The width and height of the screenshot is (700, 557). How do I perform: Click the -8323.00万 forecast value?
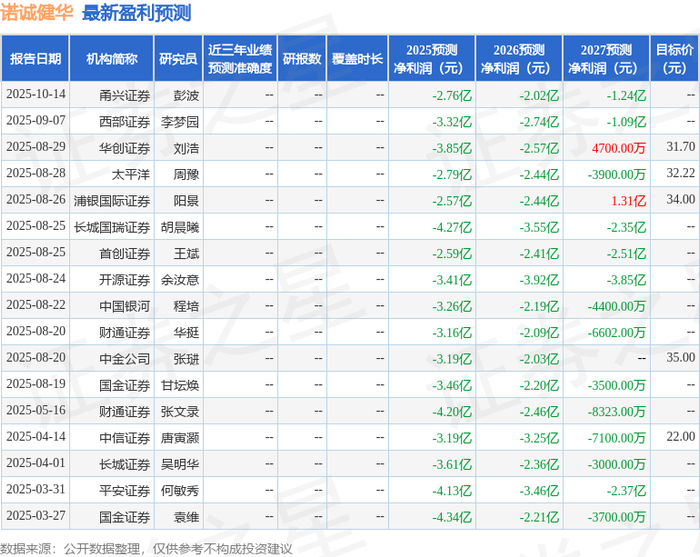617,411
